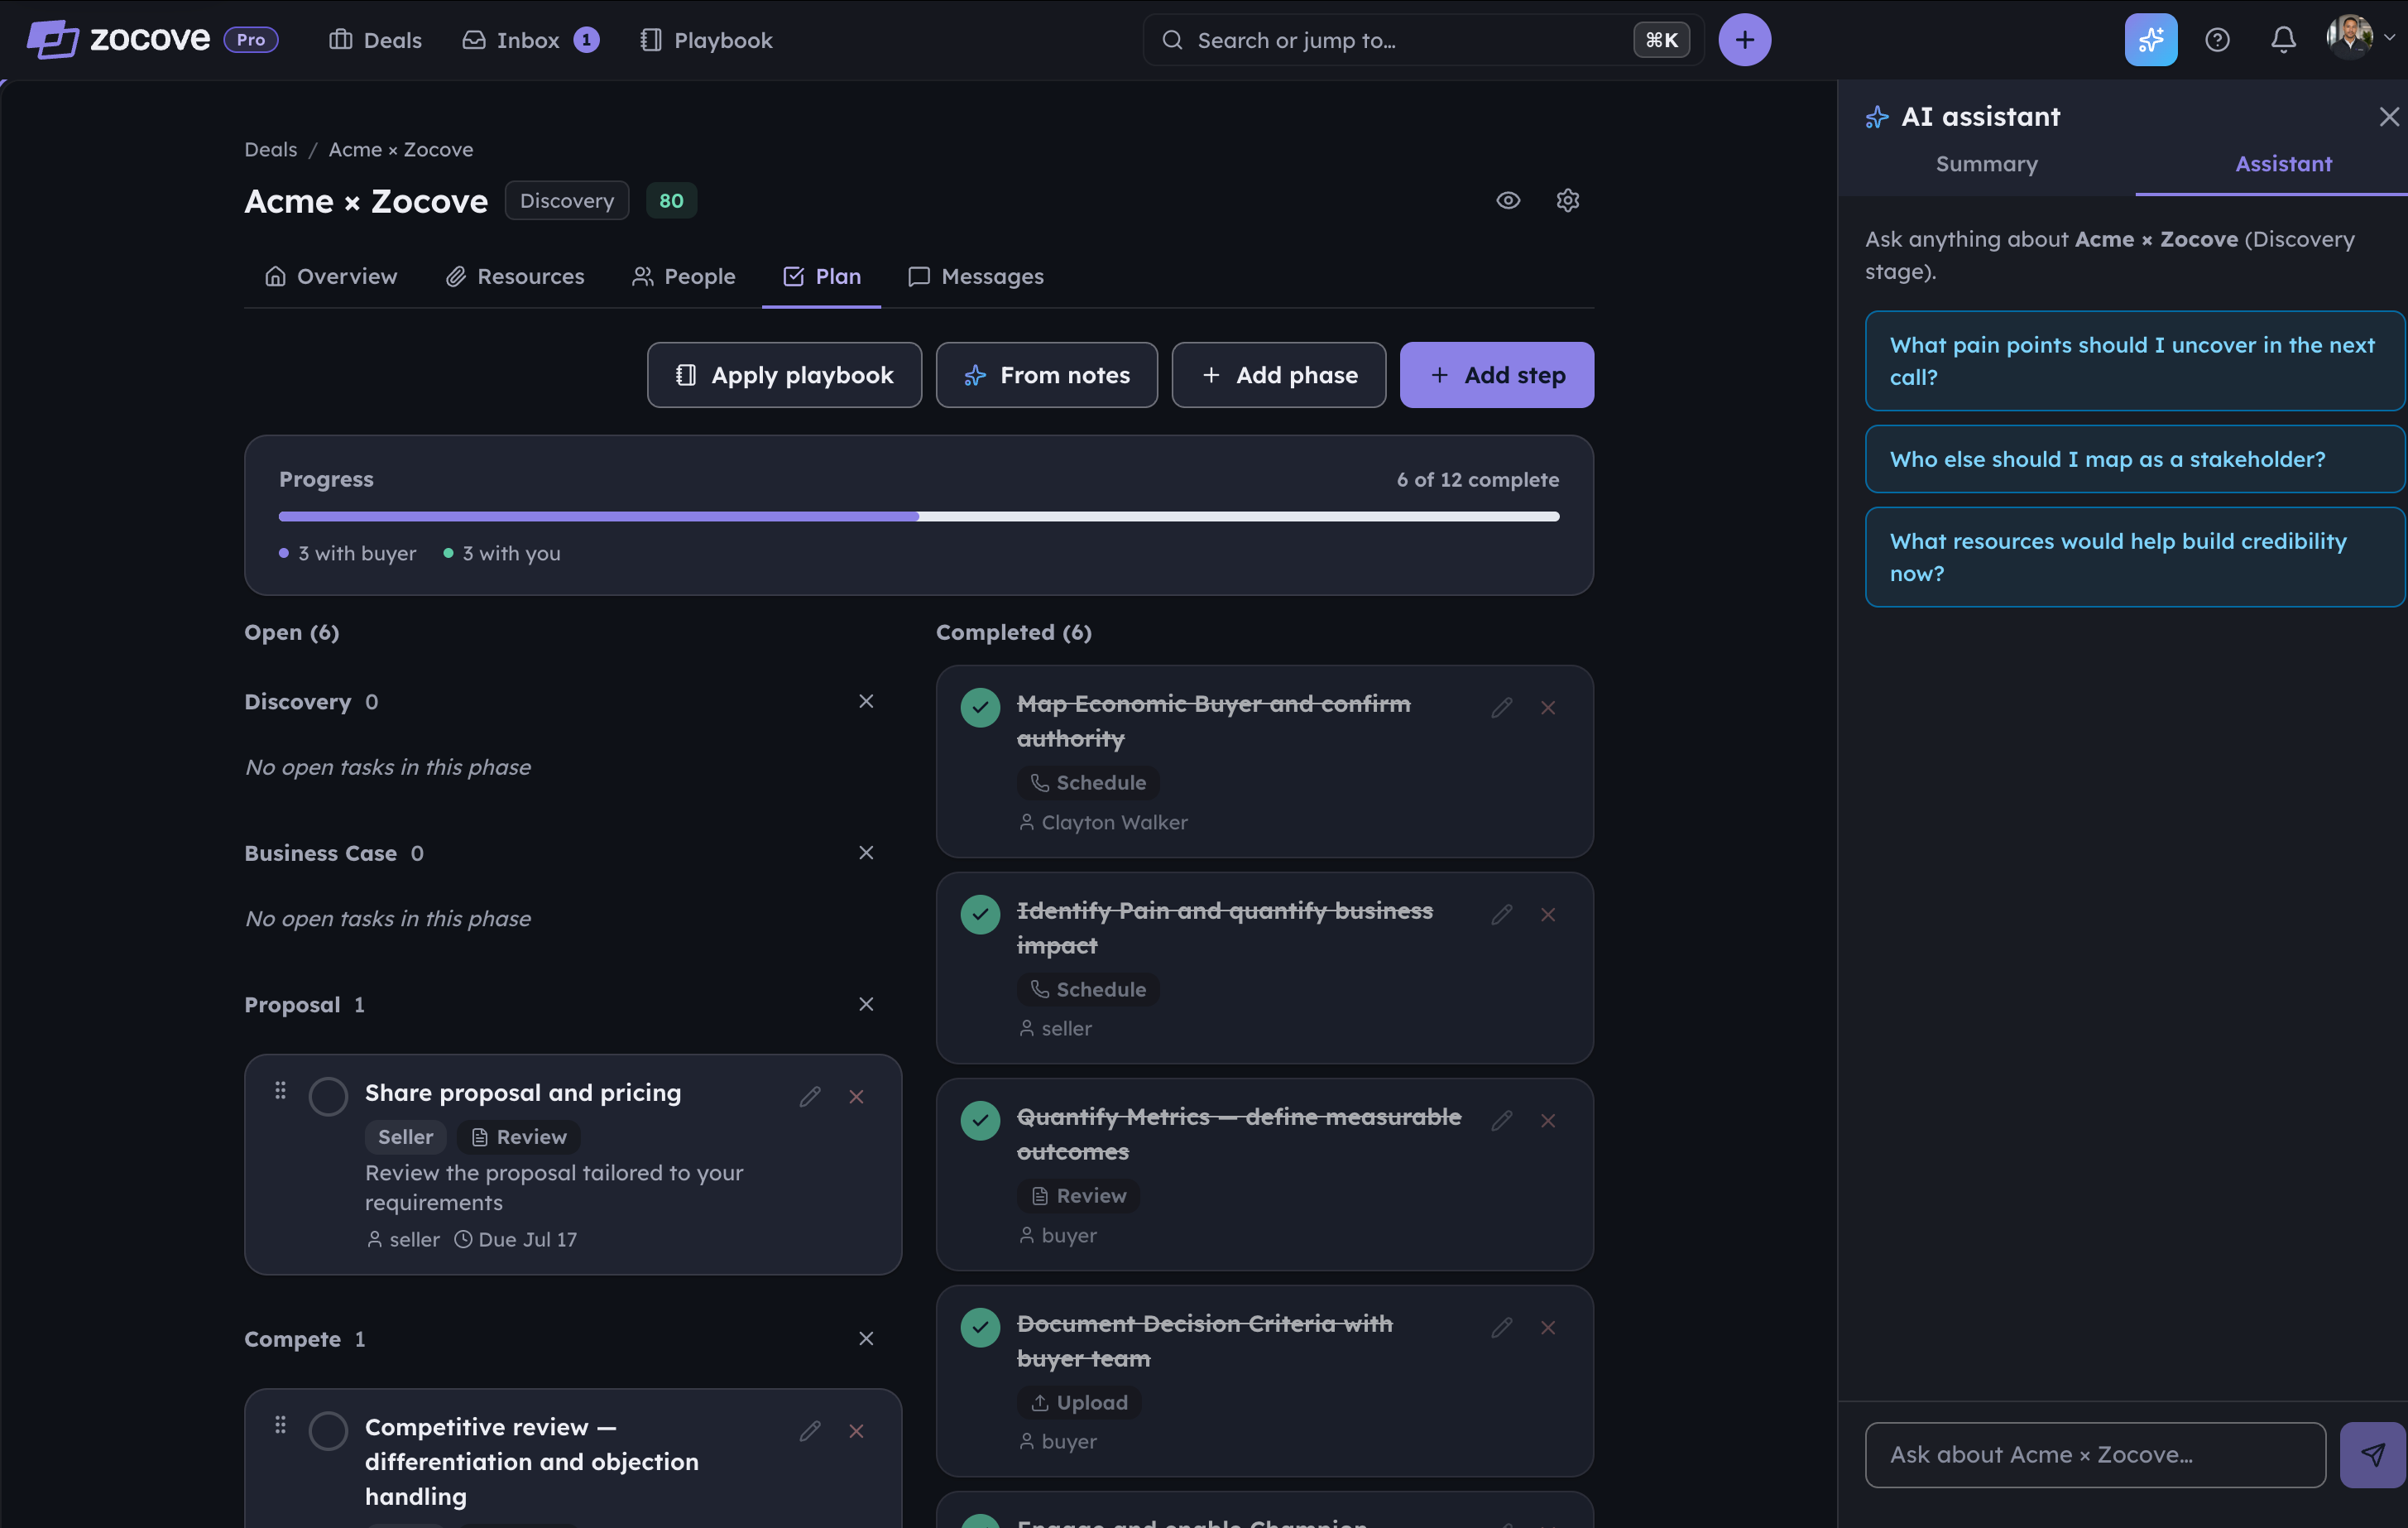Open the help question mark icon

[2216, 40]
